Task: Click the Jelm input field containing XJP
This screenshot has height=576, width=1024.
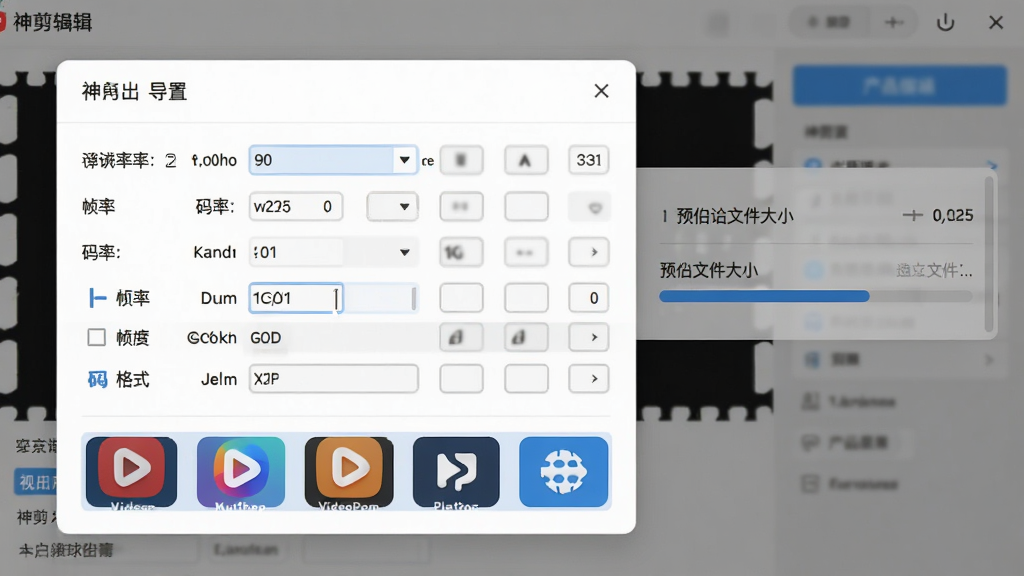Action: click(333, 379)
